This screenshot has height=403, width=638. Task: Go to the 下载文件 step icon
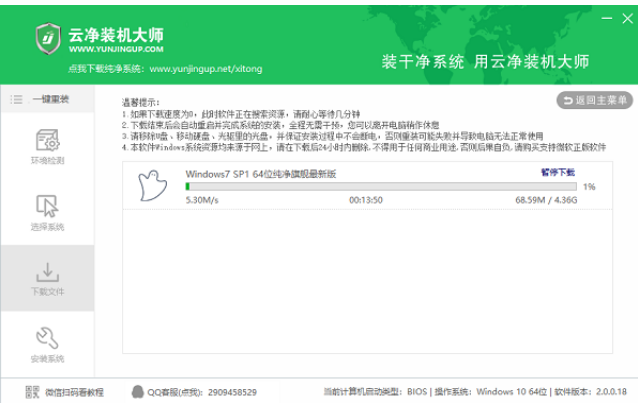tap(47, 273)
